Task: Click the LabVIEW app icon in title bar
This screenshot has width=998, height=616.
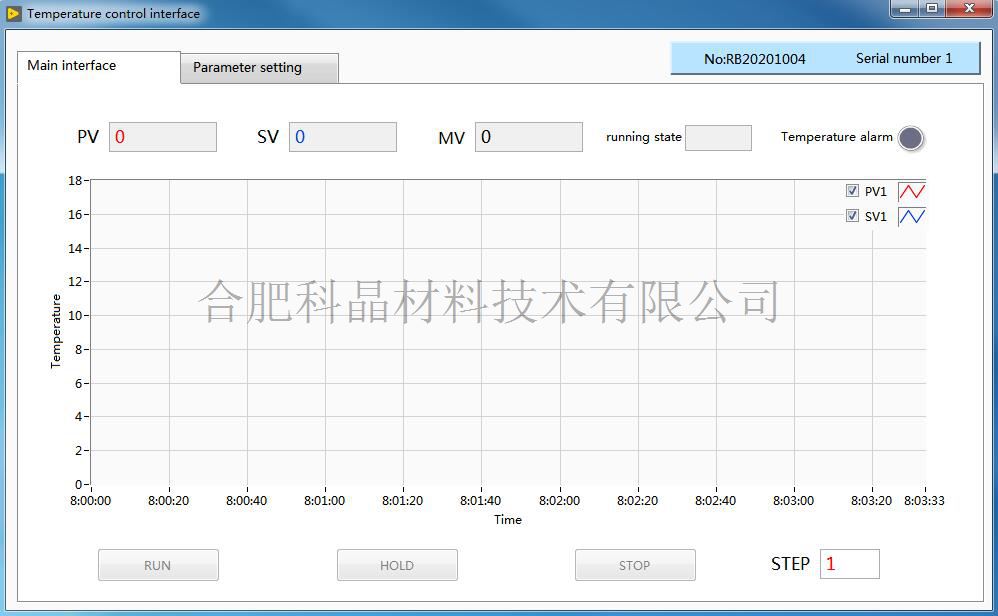Action: (13, 13)
